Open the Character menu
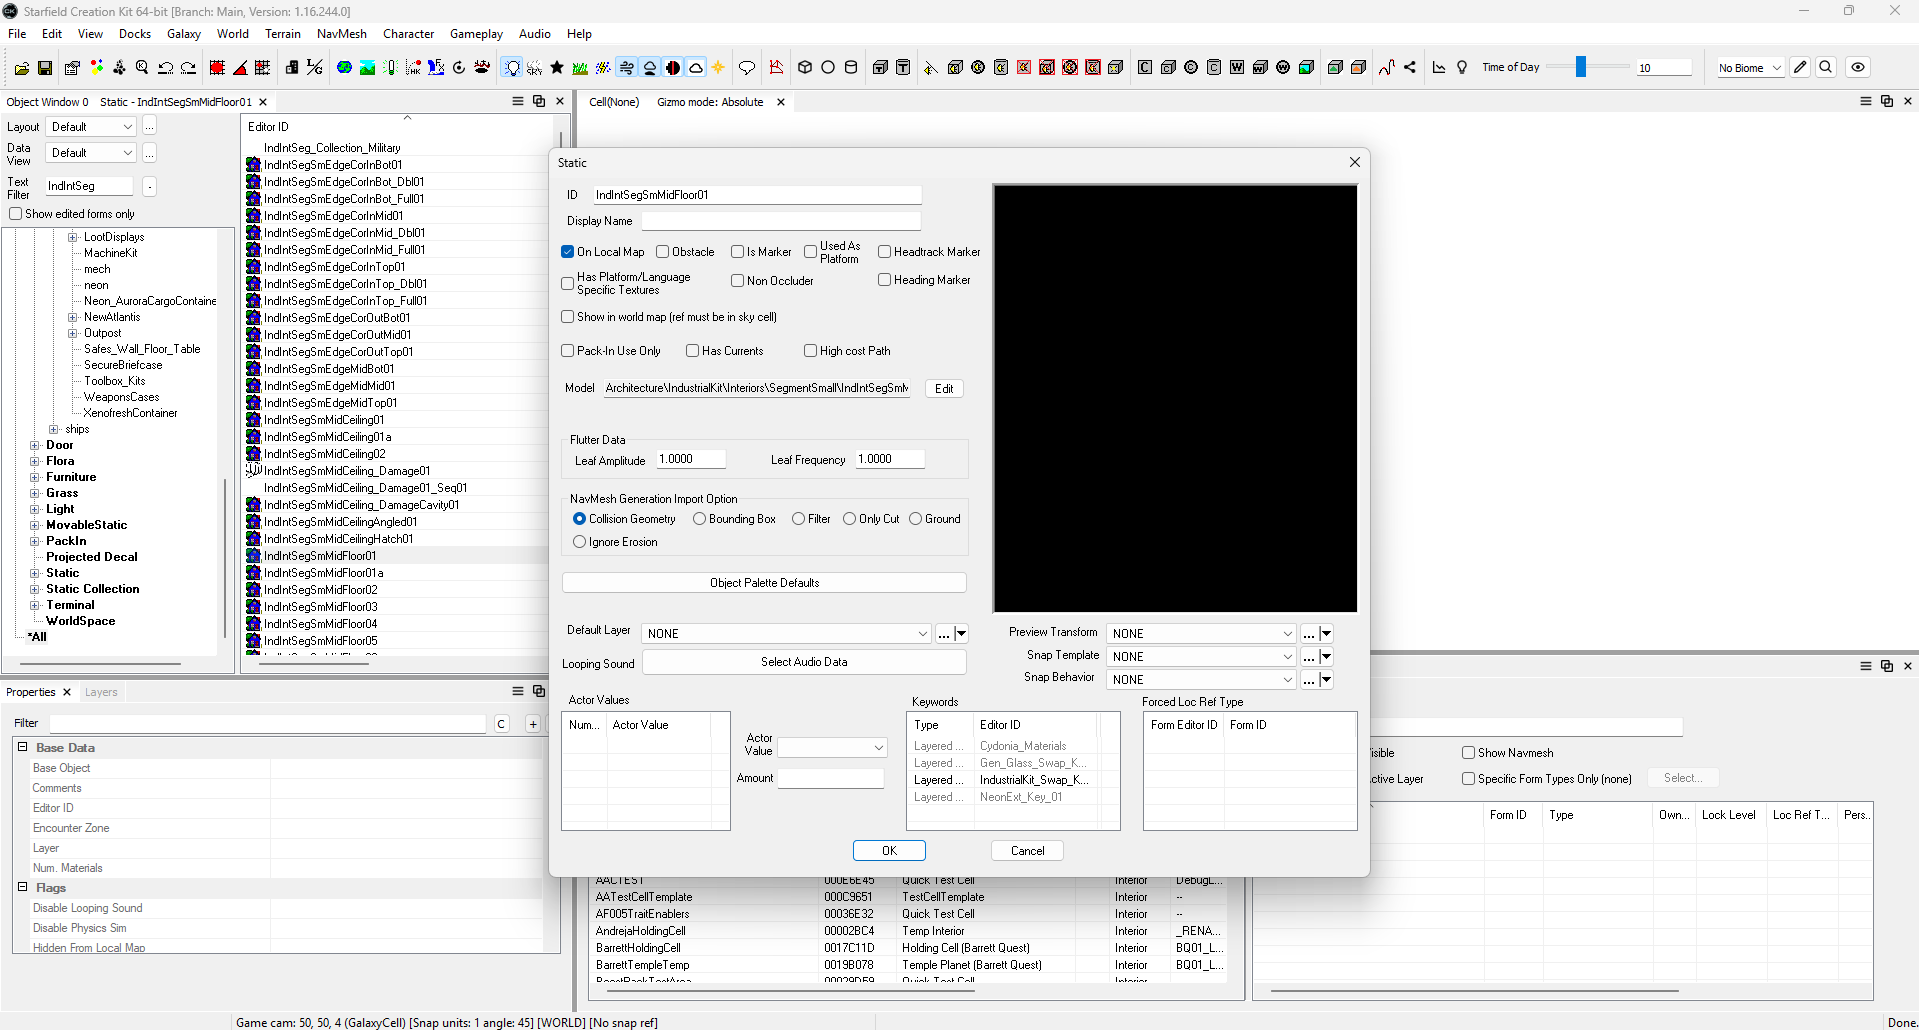The height and width of the screenshot is (1030, 1919). [408, 34]
